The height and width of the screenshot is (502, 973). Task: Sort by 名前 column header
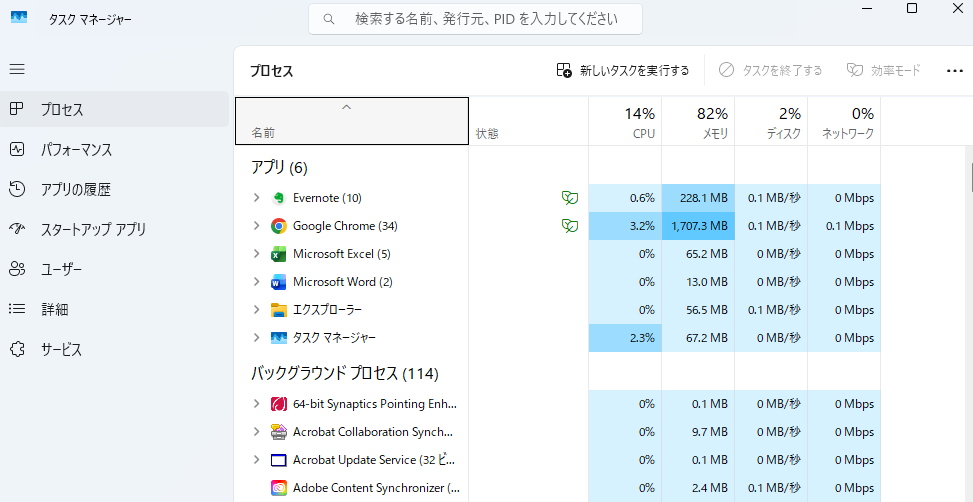point(352,121)
